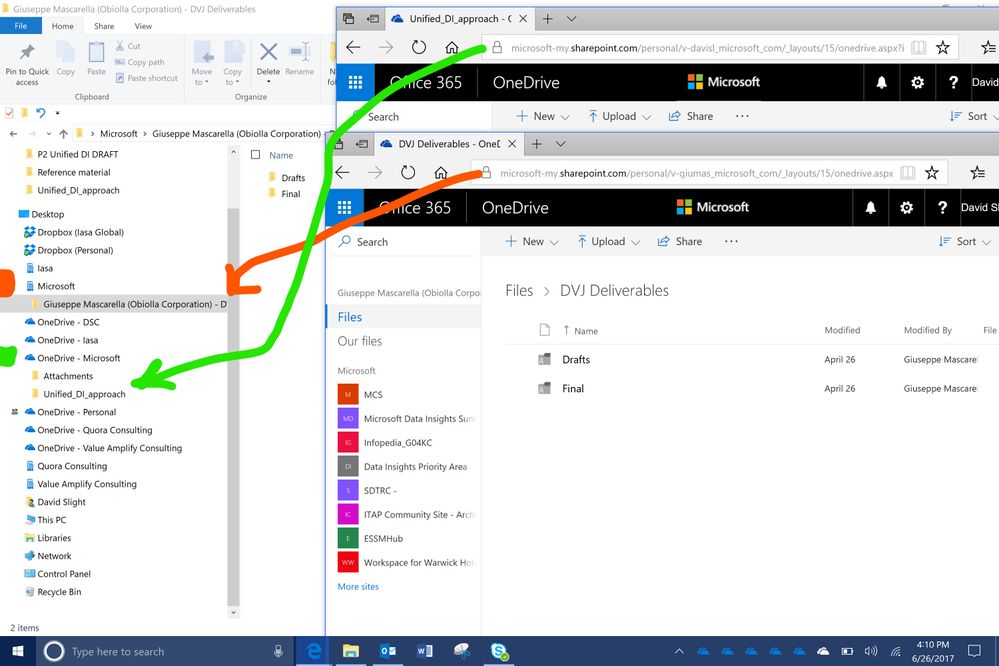
Task: Click the settings gear in Unified_DI_approach window
Action: point(917,82)
